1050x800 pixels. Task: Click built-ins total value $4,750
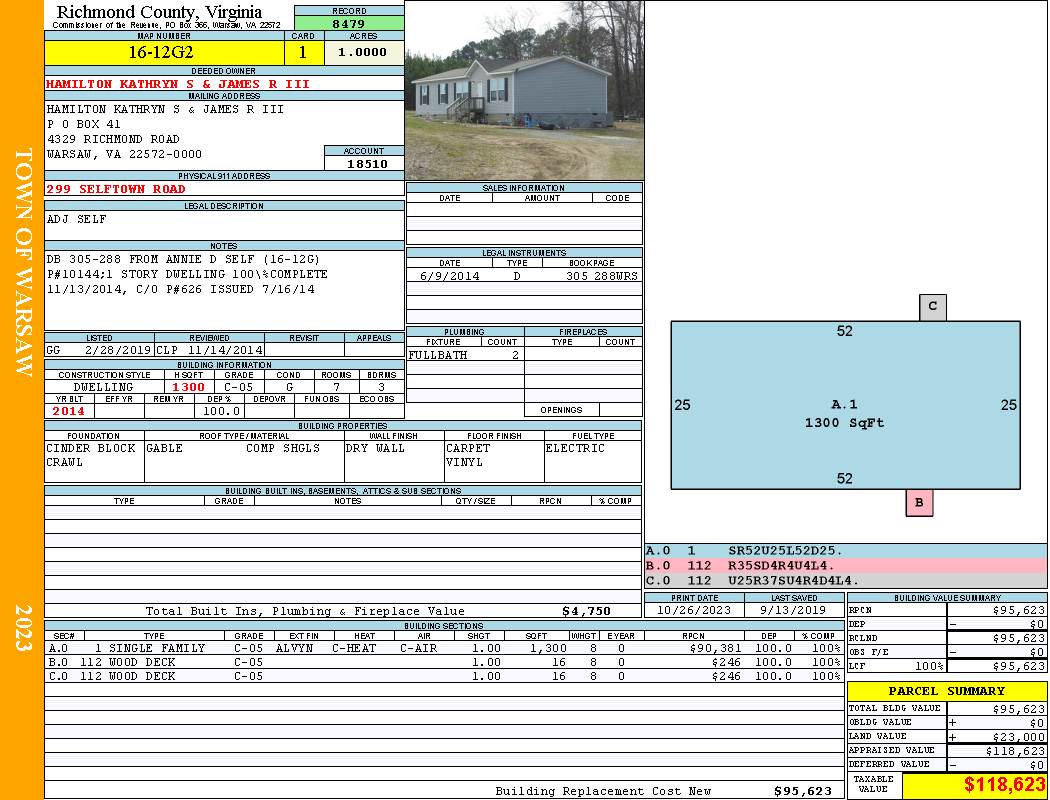tap(586, 611)
